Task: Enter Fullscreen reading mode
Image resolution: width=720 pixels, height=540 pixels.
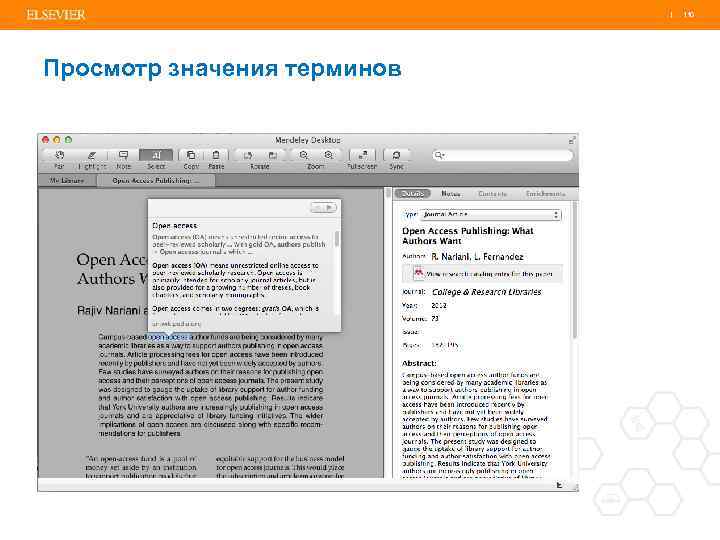Action: pos(362,155)
